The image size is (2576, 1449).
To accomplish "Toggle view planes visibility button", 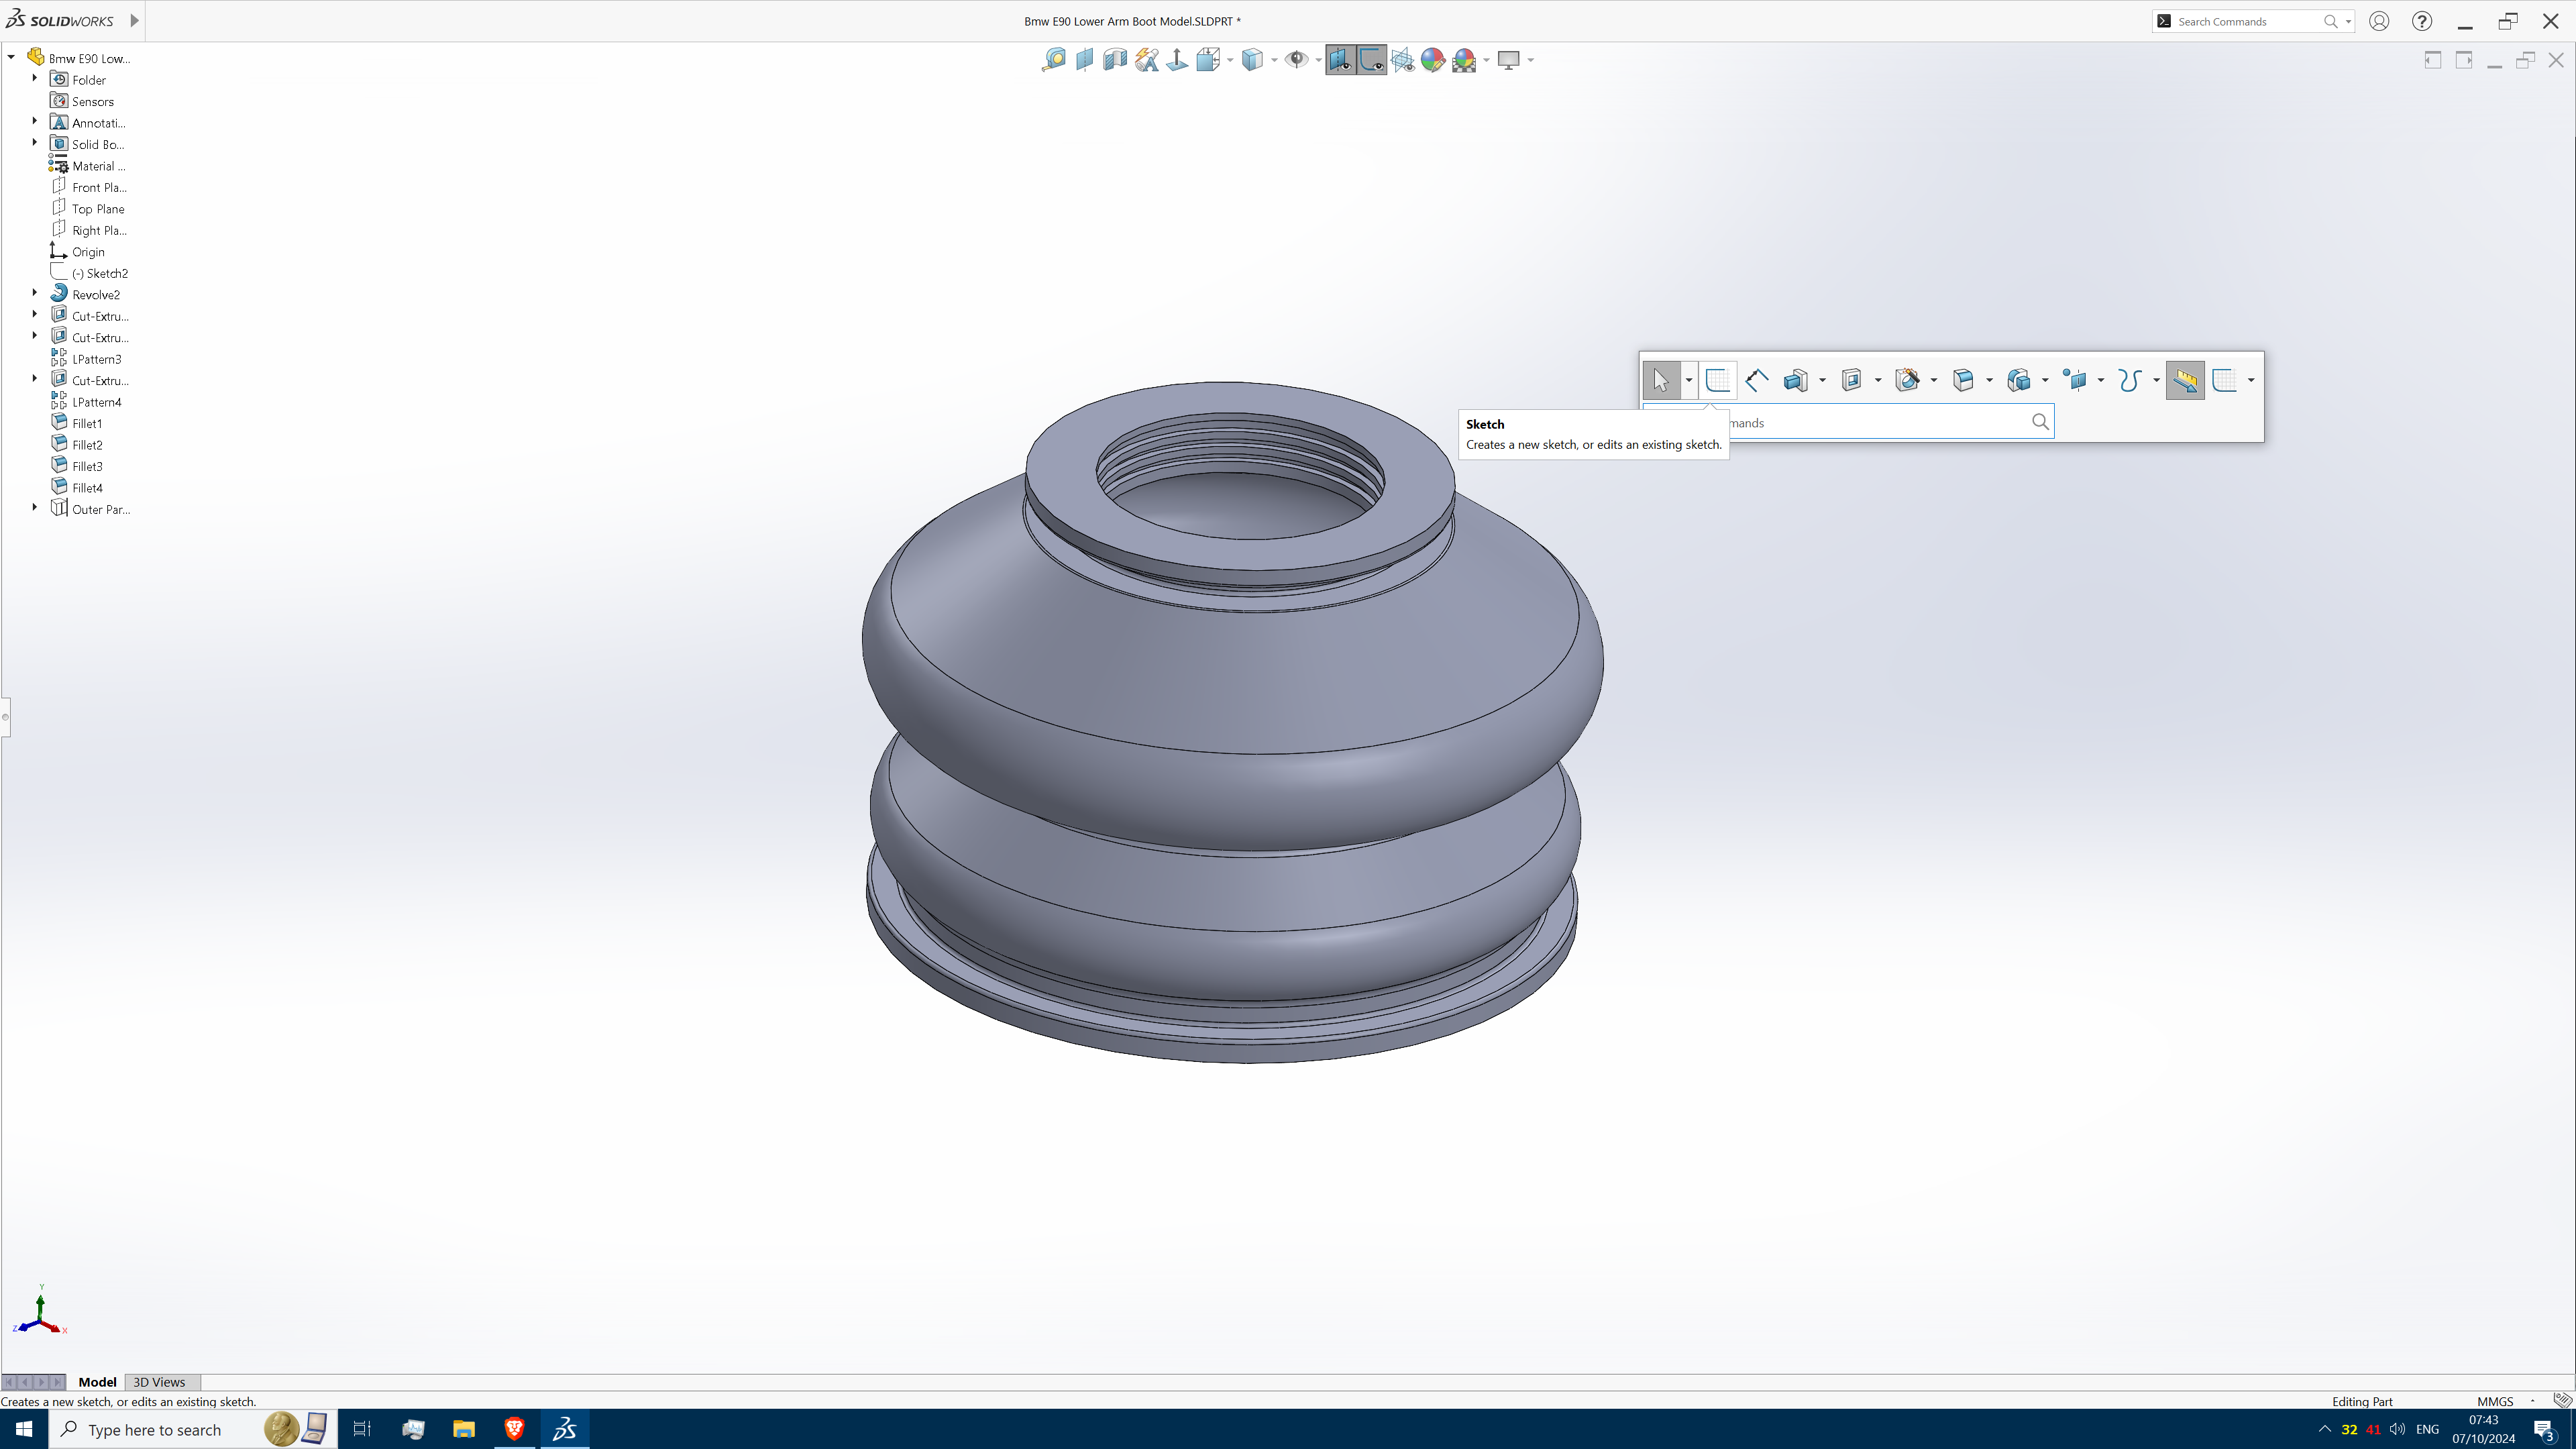I will point(1340,60).
